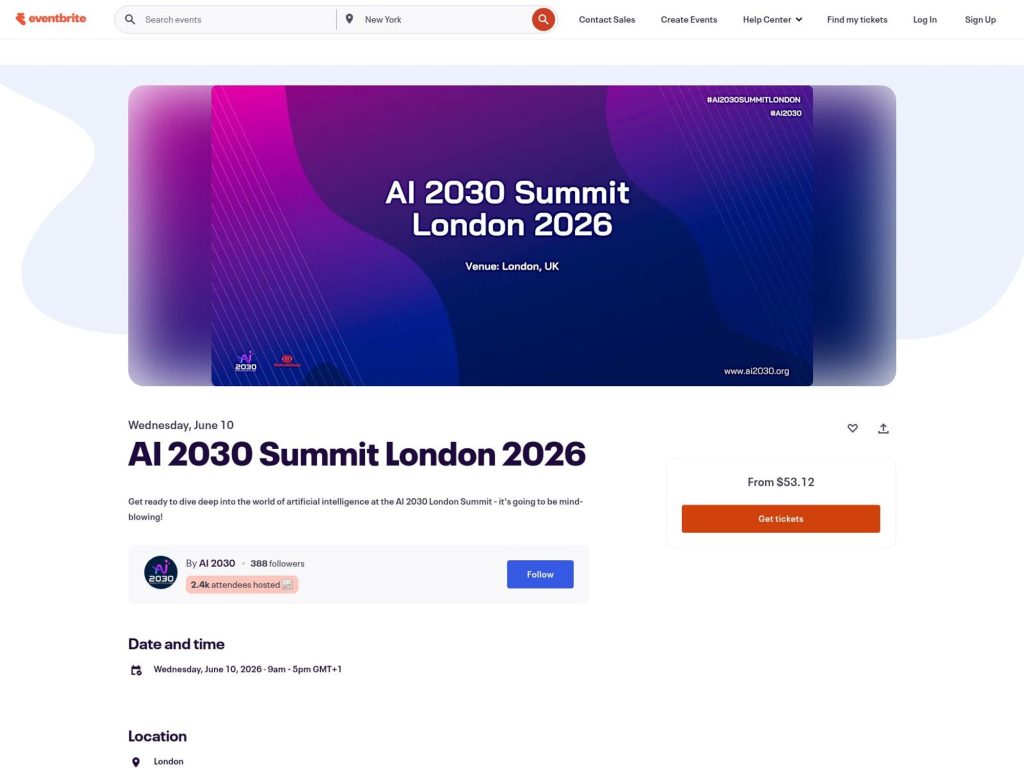The image size is (1024, 768).
Task: Click the share icon for the event
Action: pyautogui.click(x=883, y=428)
